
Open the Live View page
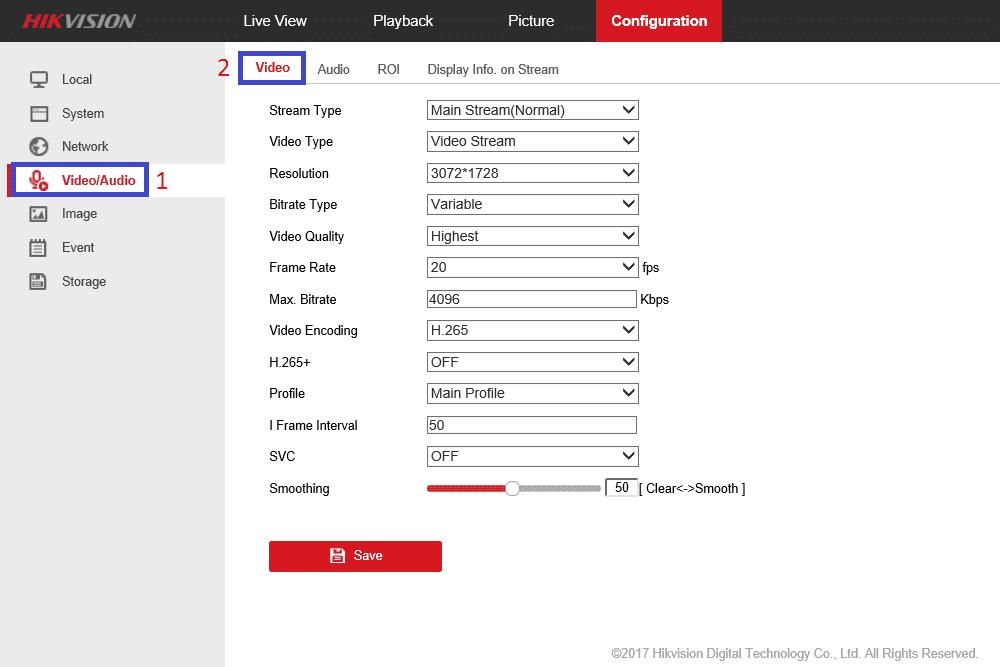pyautogui.click(x=275, y=21)
